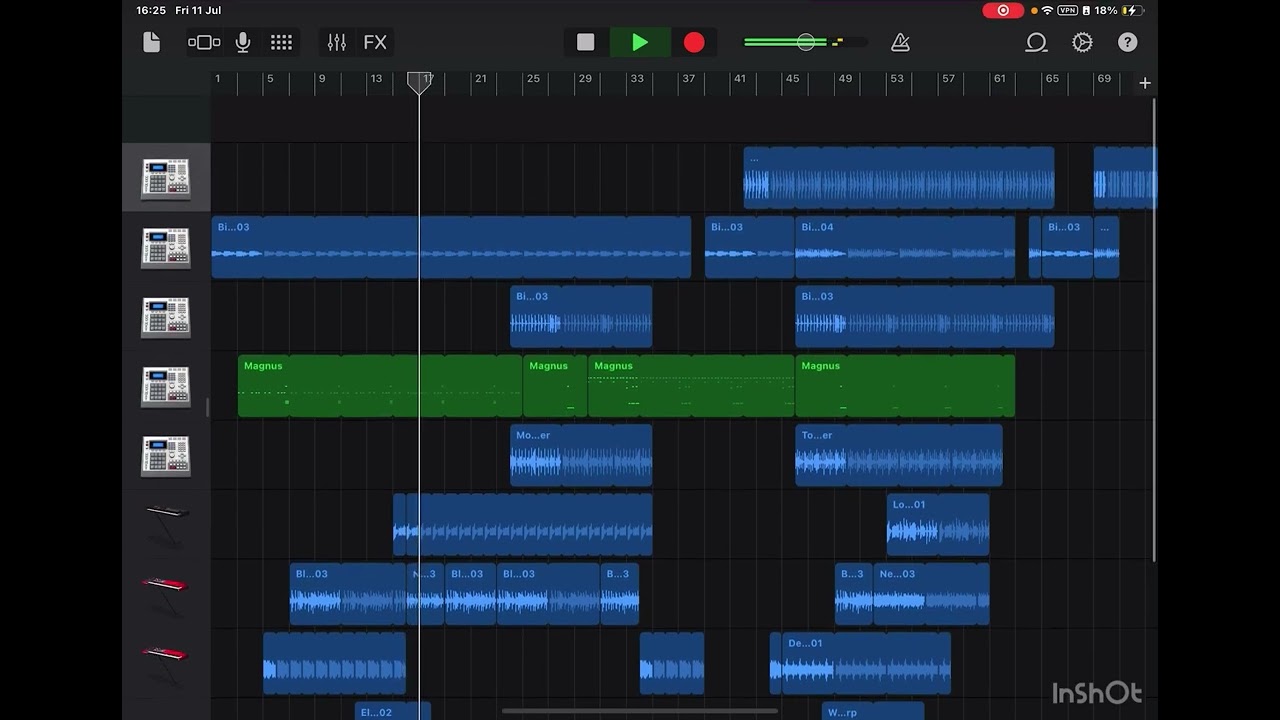Select the De...01 audio region
The width and height of the screenshot is (1280, 720).
[866, 663]
